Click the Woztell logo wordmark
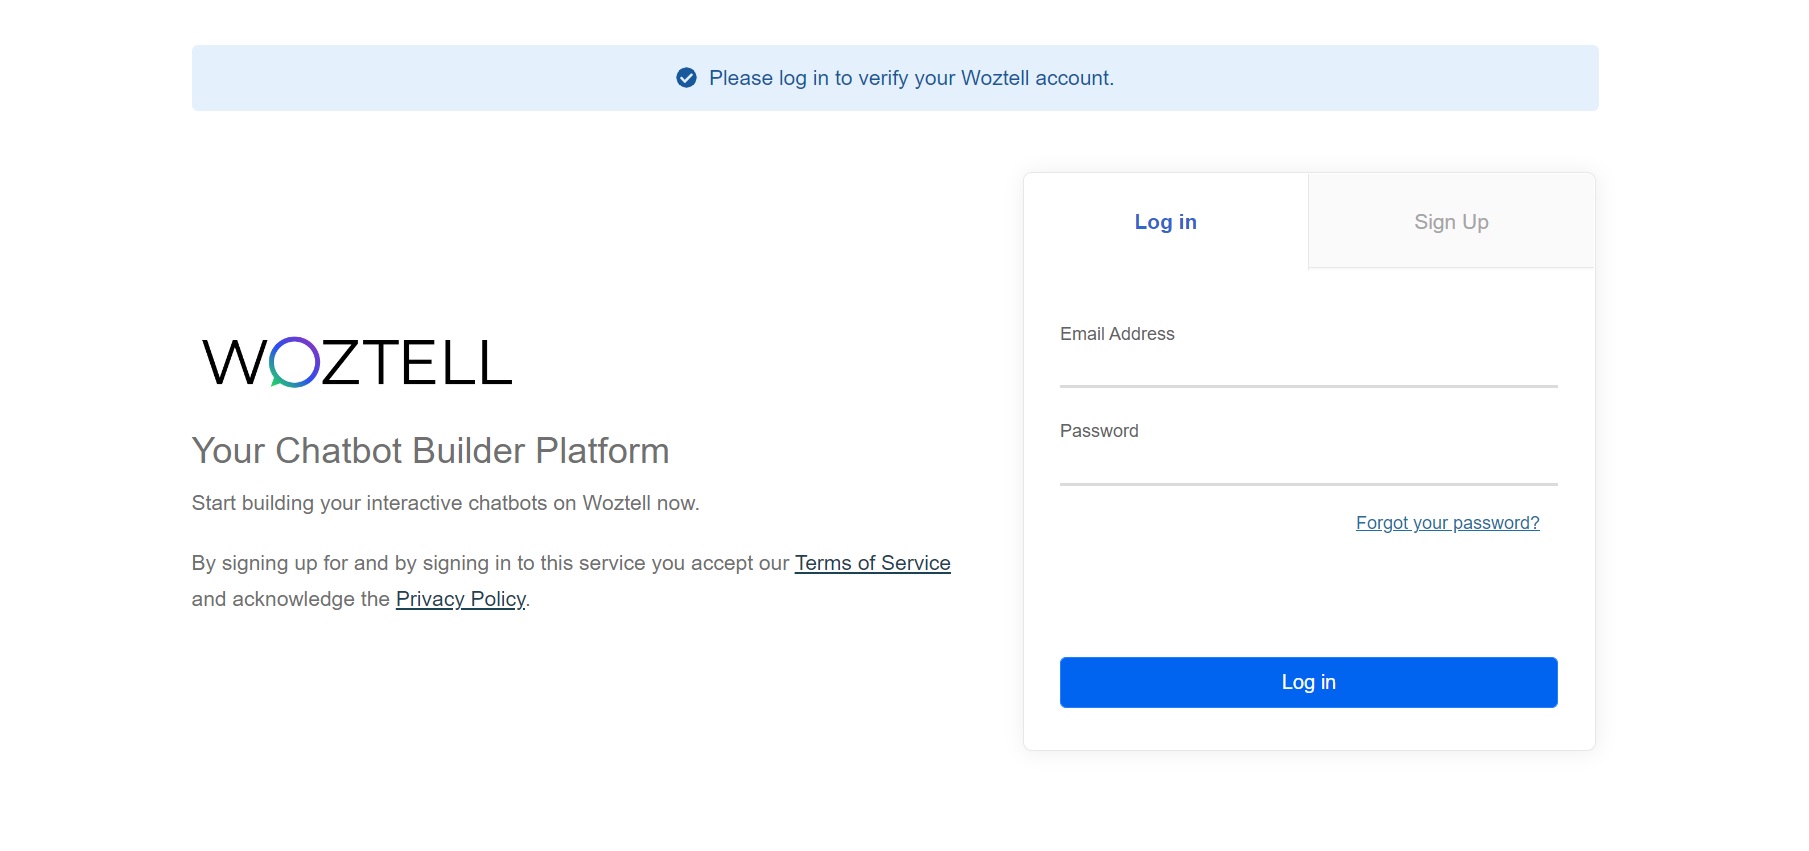Image resolution: width=1809 pixels, height=851 pixels. (x=357, y=362)
